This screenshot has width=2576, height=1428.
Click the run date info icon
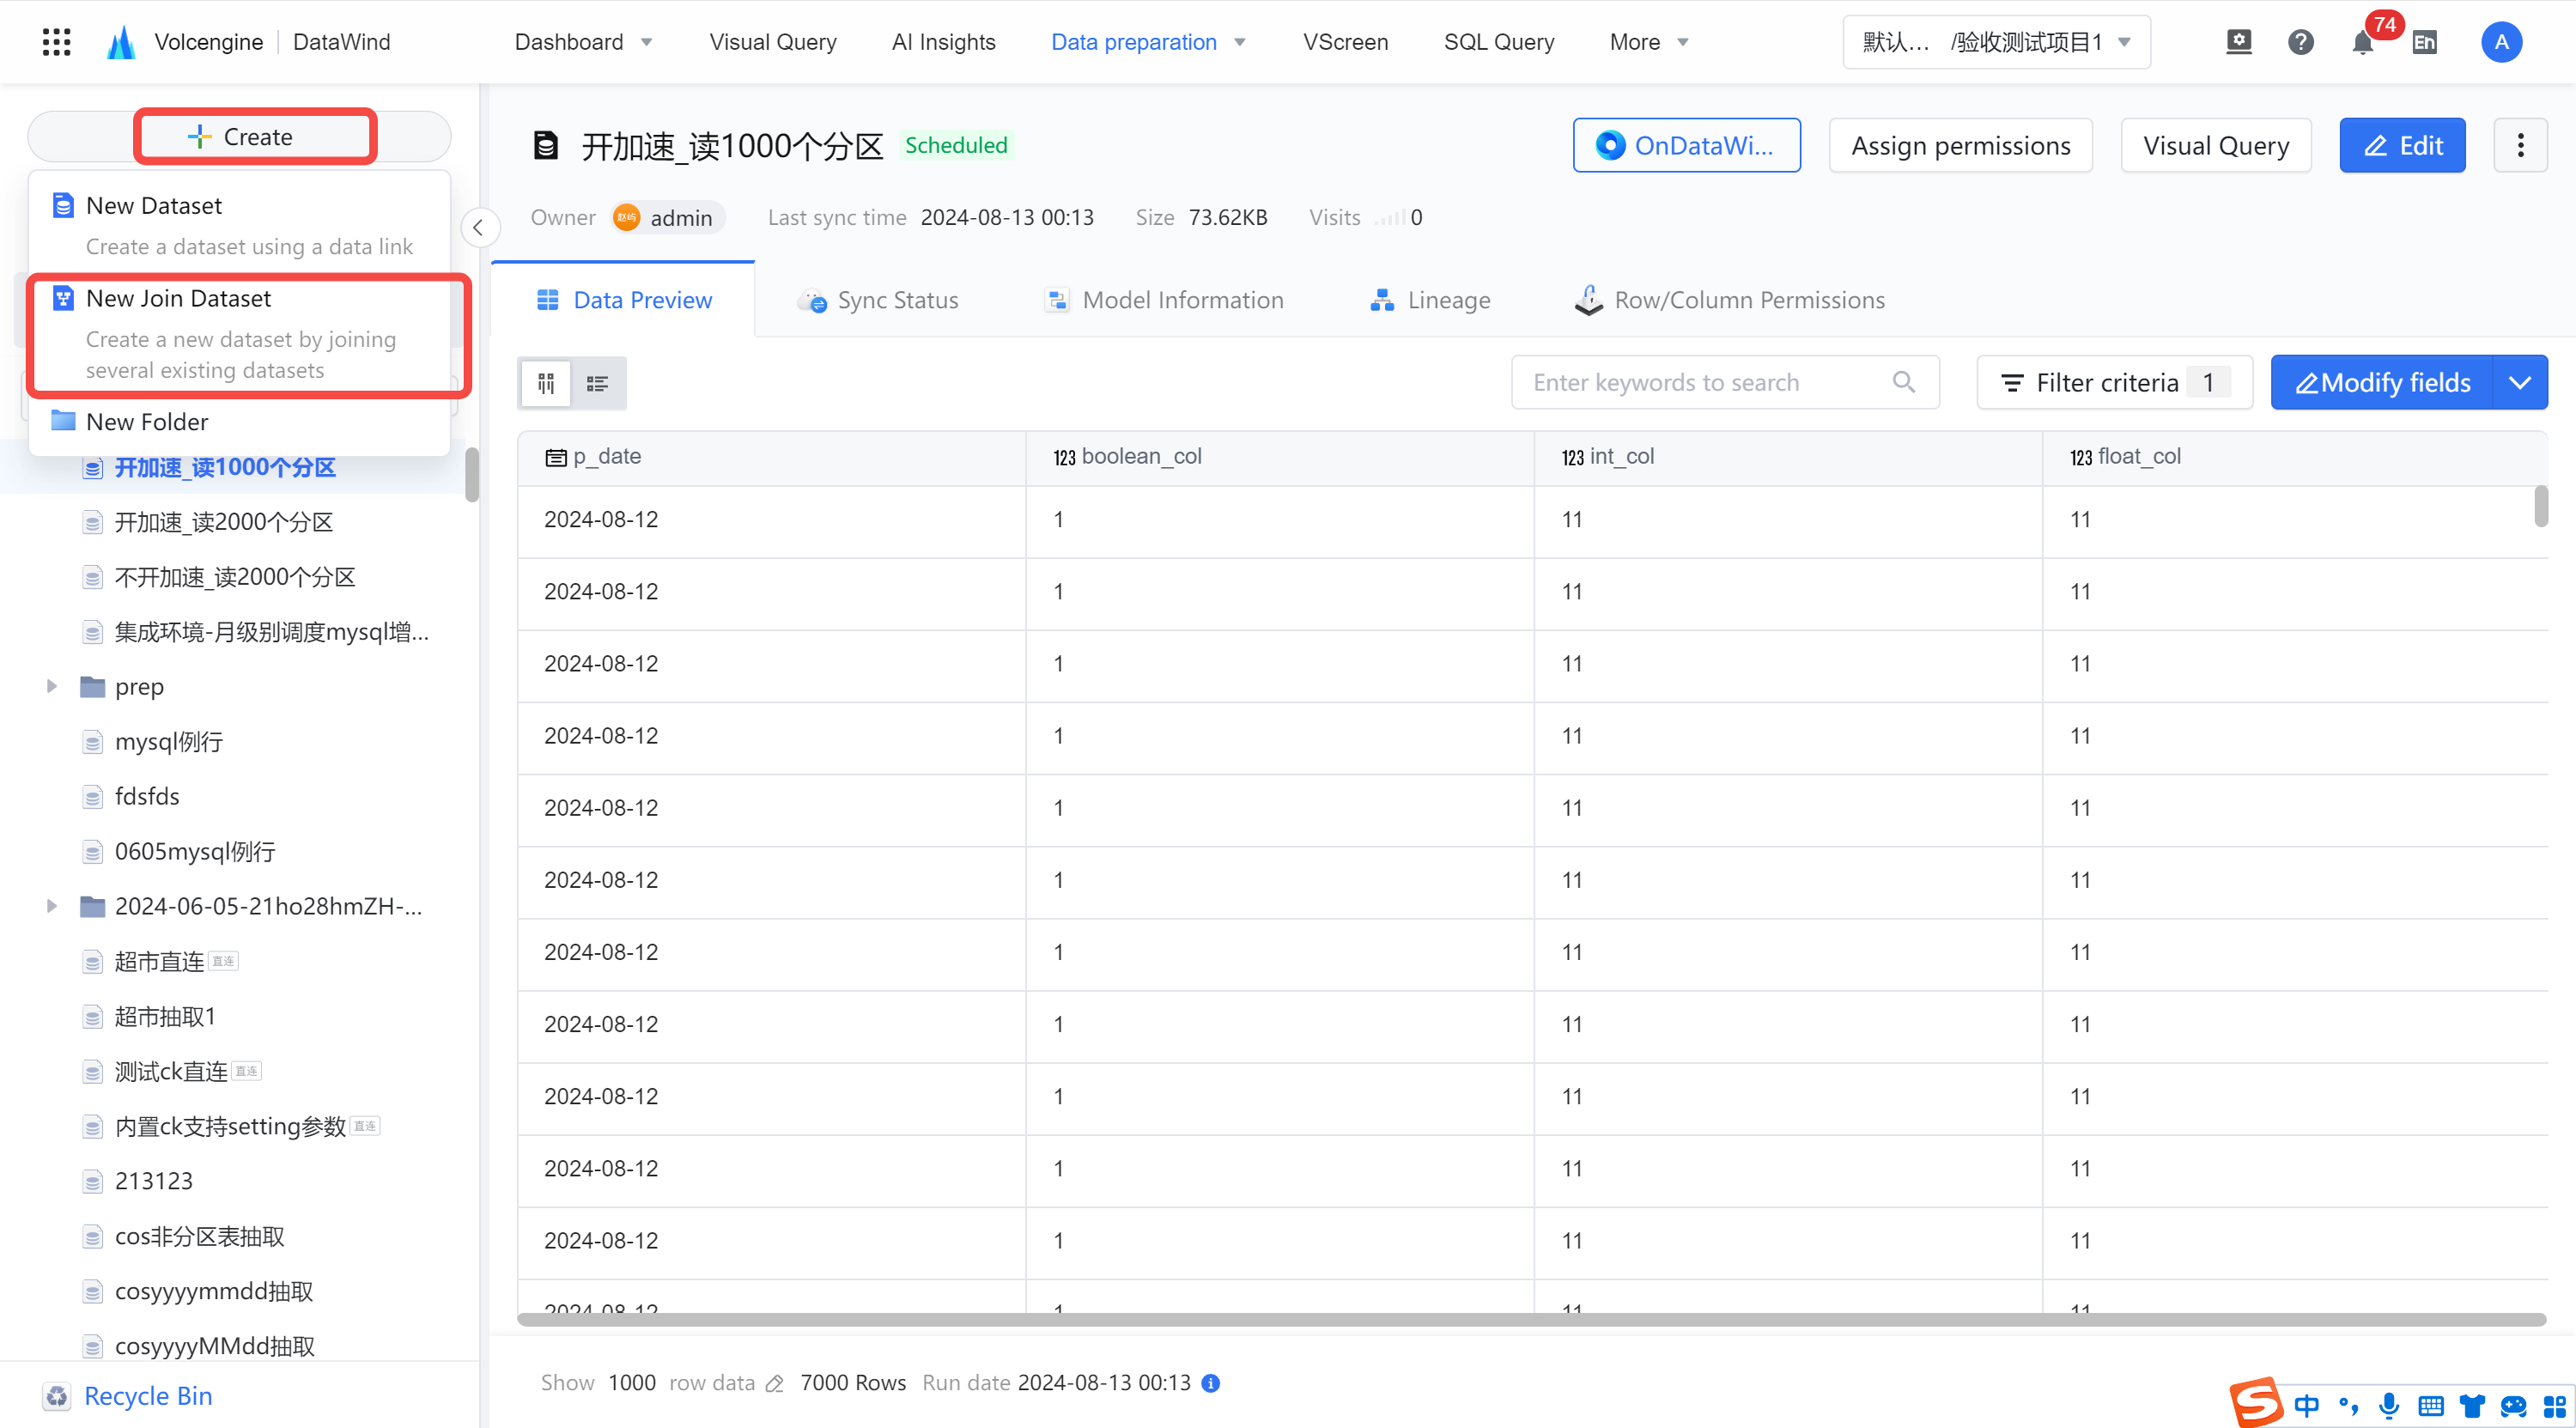pyautogui.click(x=1210, y=1383)
